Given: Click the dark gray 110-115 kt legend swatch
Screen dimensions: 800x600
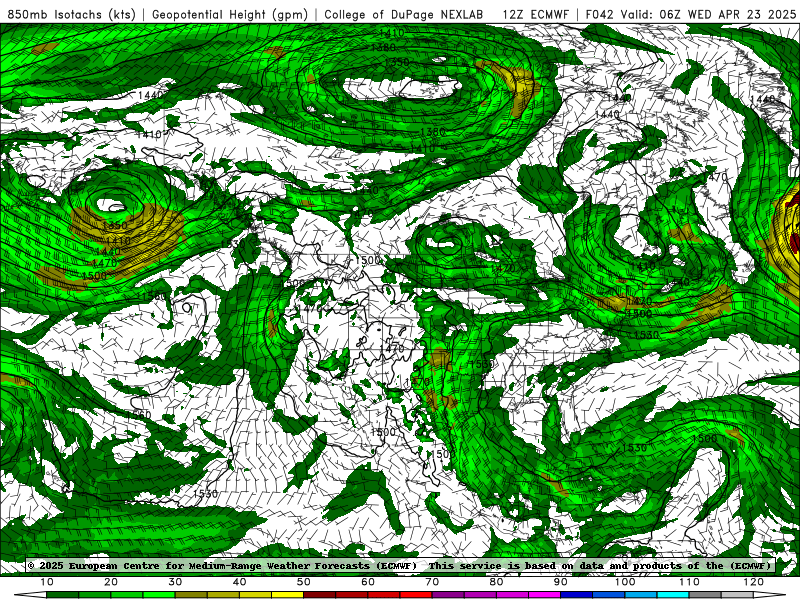Looking at the screenshot, I should [705, 595].
